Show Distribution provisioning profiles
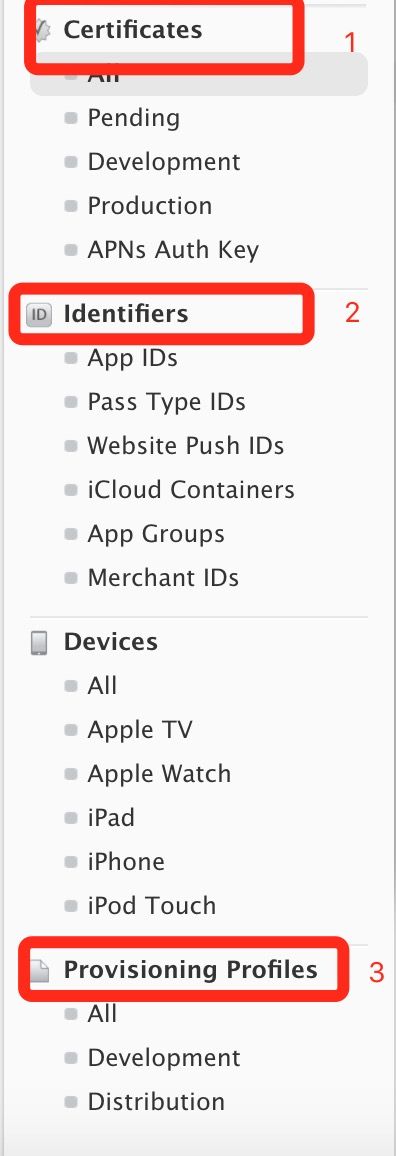The image size is (396, 1156). (x=156, y=1102)
